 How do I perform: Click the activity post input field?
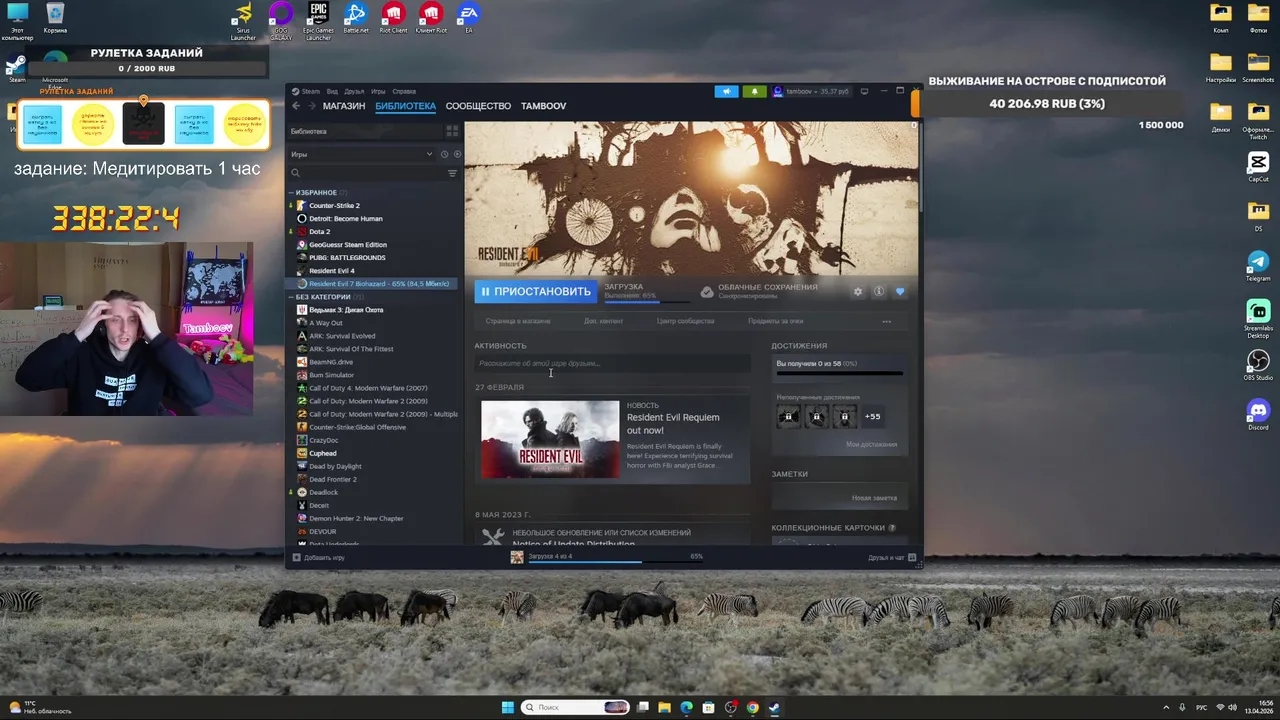point(612,363)
